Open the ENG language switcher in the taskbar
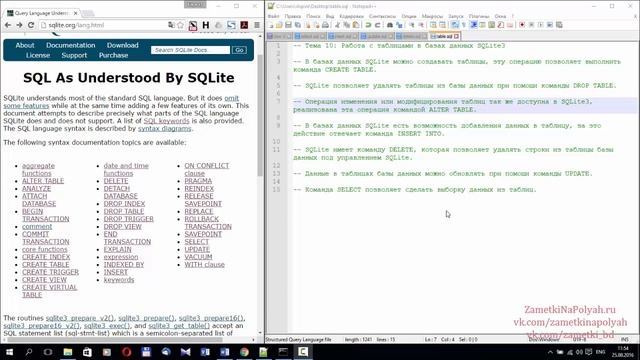The width and height of the screenshot is (640, 360). [x=600, y=352]
